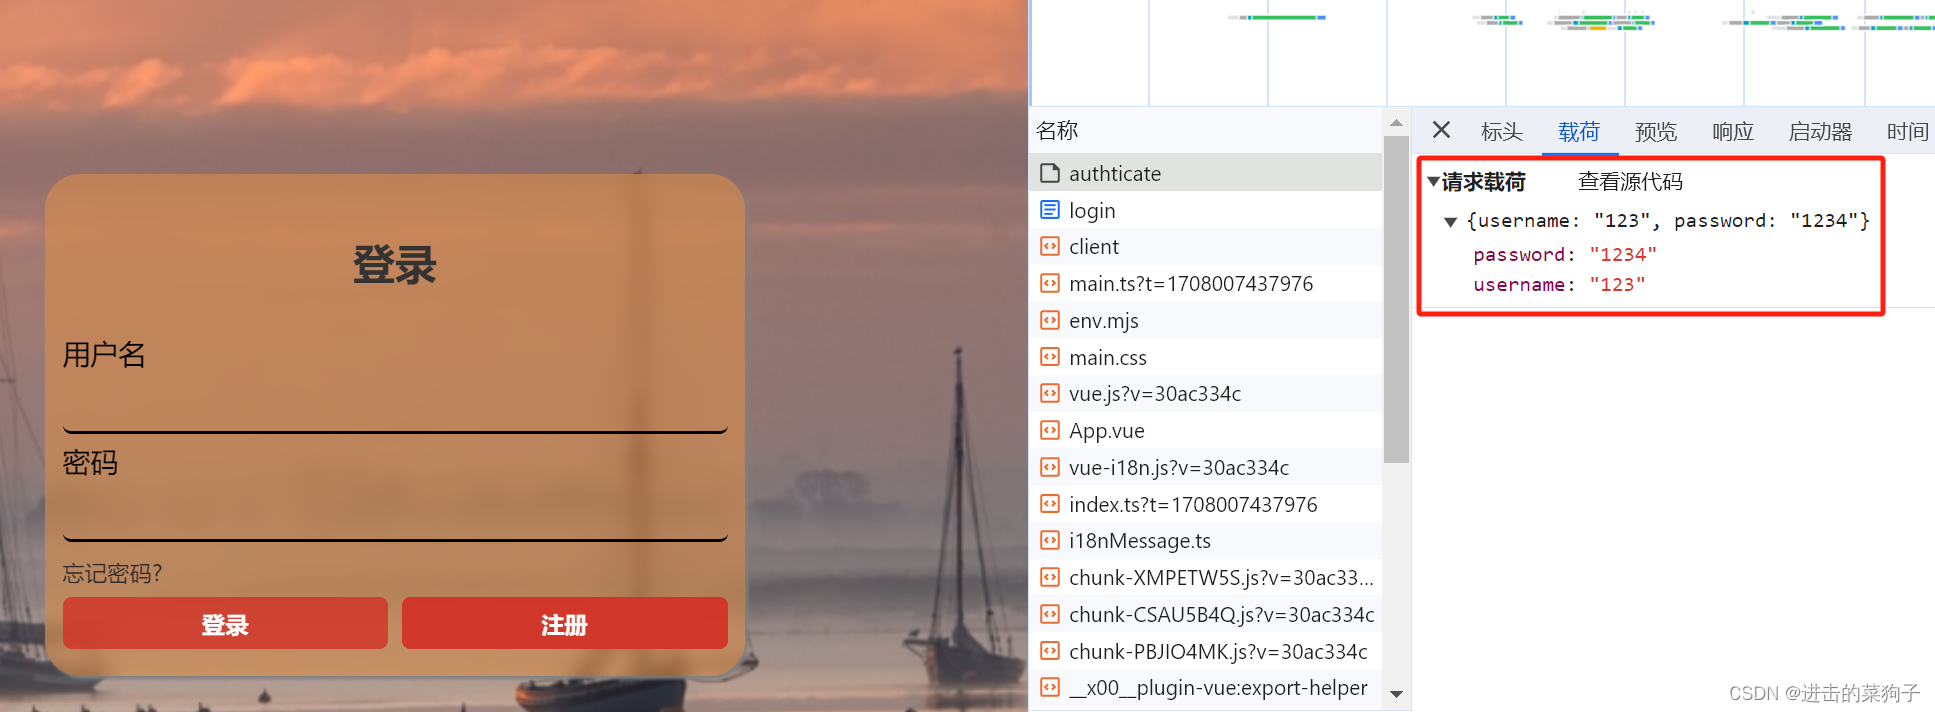Click the script icon beside index.ts
The image size is (1935, 712).
[1049, 504]
